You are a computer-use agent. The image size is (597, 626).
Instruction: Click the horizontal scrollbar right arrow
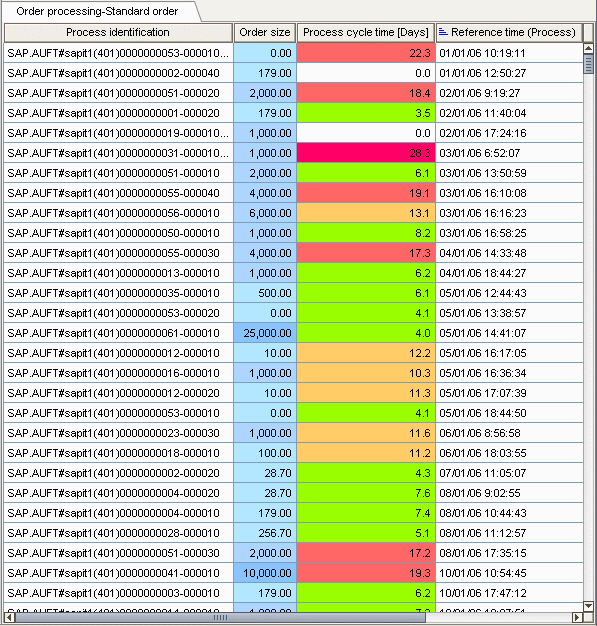(x=577, y=617)
